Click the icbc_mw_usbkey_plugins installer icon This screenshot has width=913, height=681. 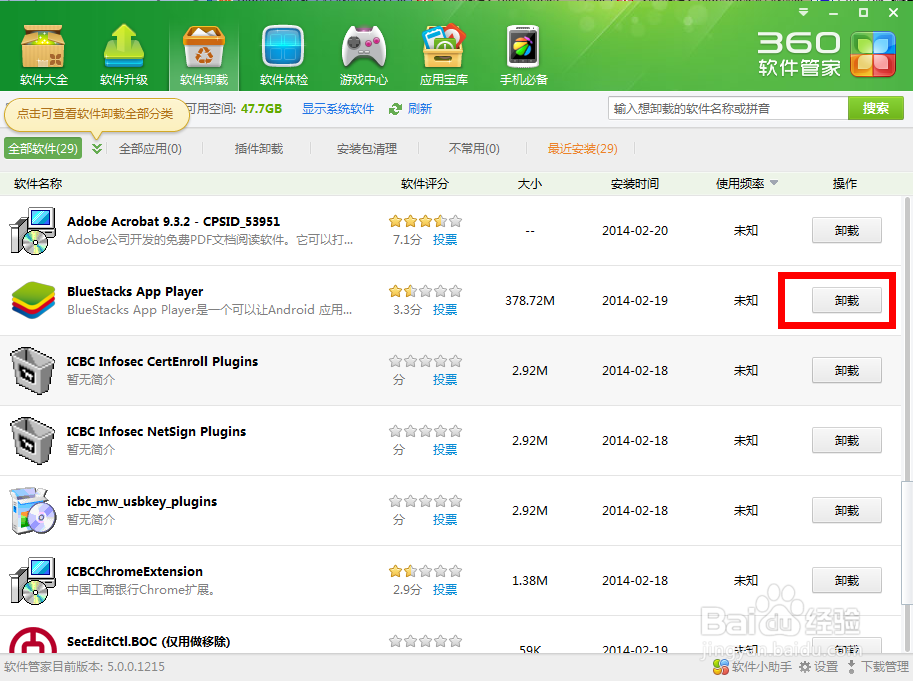33,510
